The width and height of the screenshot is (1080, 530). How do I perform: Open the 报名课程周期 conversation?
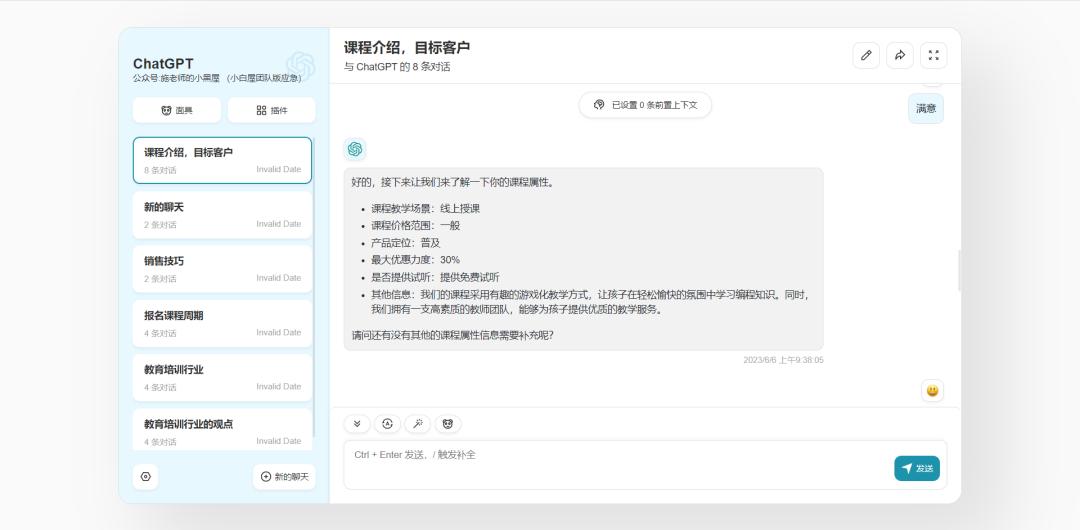pos(222,324)
